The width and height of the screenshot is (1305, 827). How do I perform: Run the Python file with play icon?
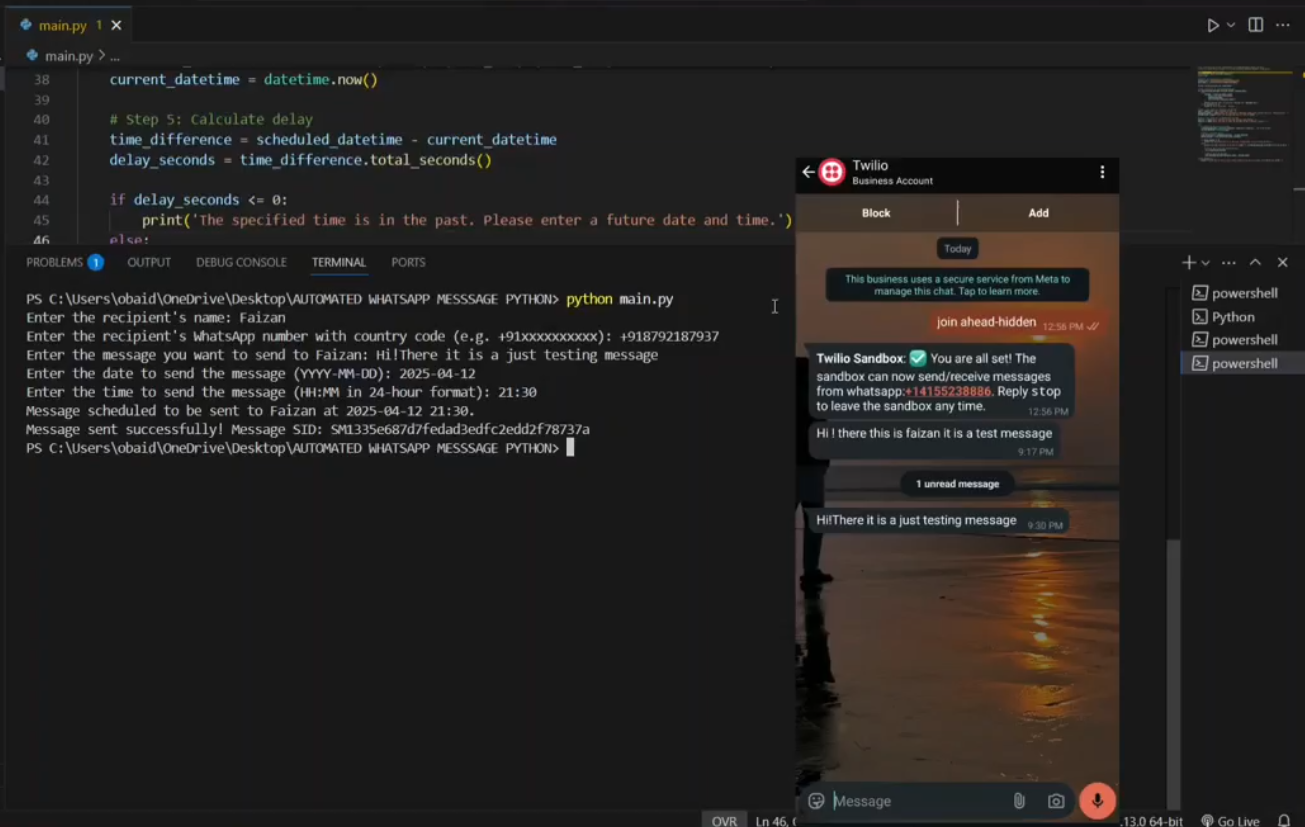(1212, 25)
